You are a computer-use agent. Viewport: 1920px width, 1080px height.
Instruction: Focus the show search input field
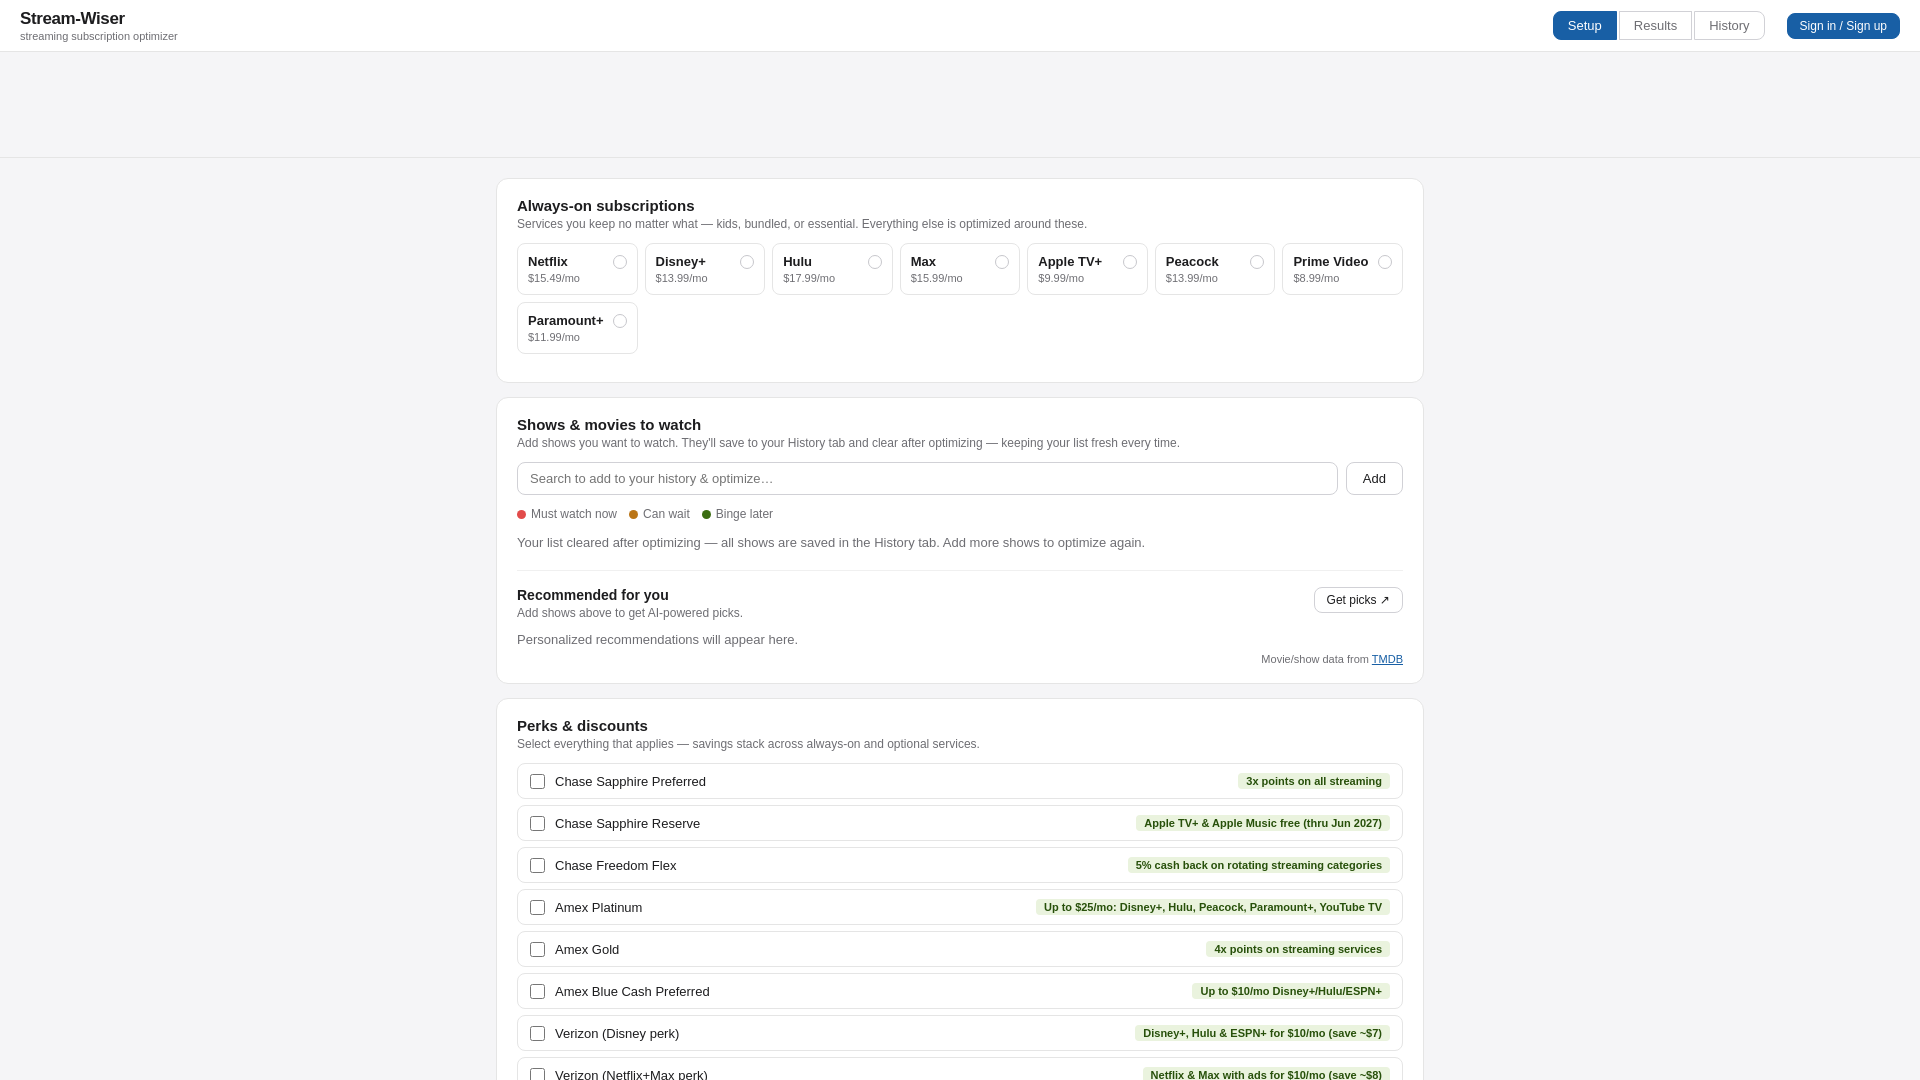click(927, 479)
